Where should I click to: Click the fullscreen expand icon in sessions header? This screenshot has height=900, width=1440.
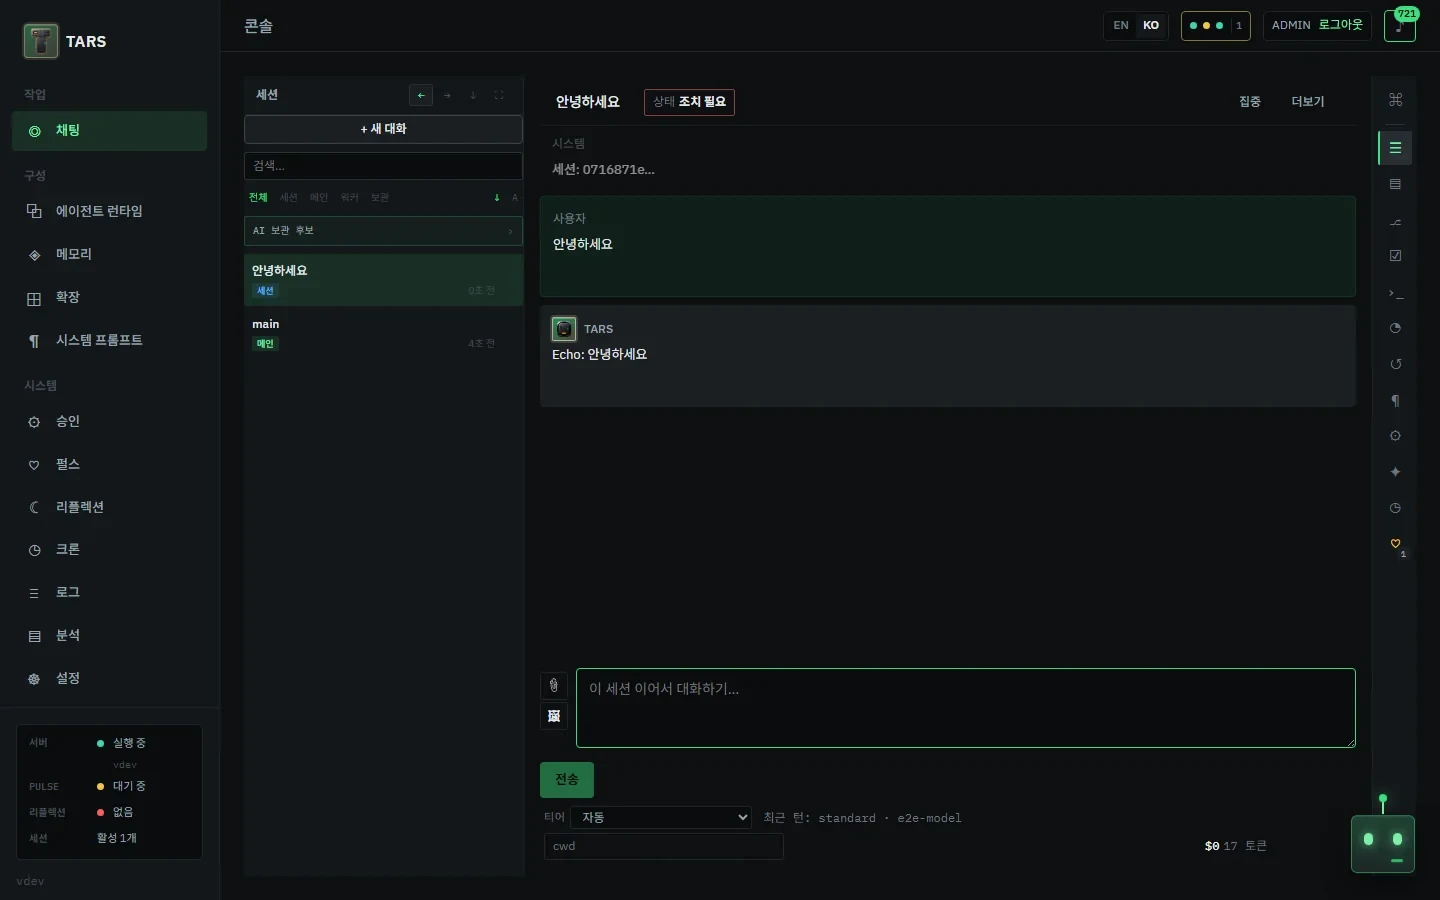(499, 95)
